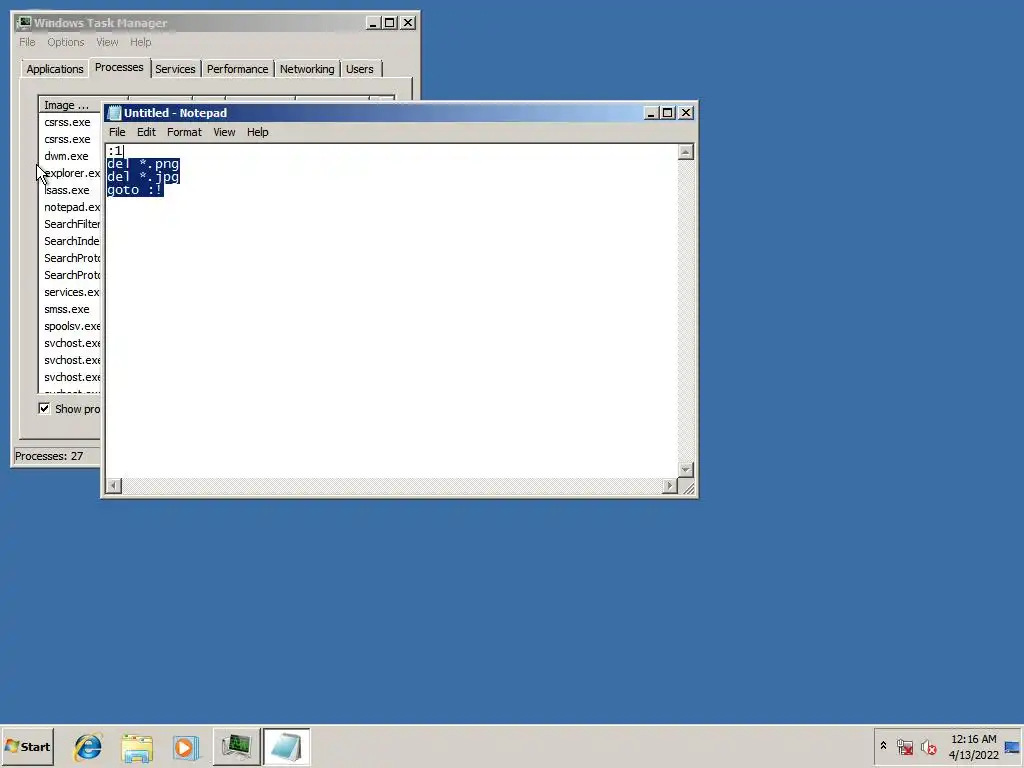Select dwm.exe process row
Screen dimensions: 1024x768
[x=70, y=156]
